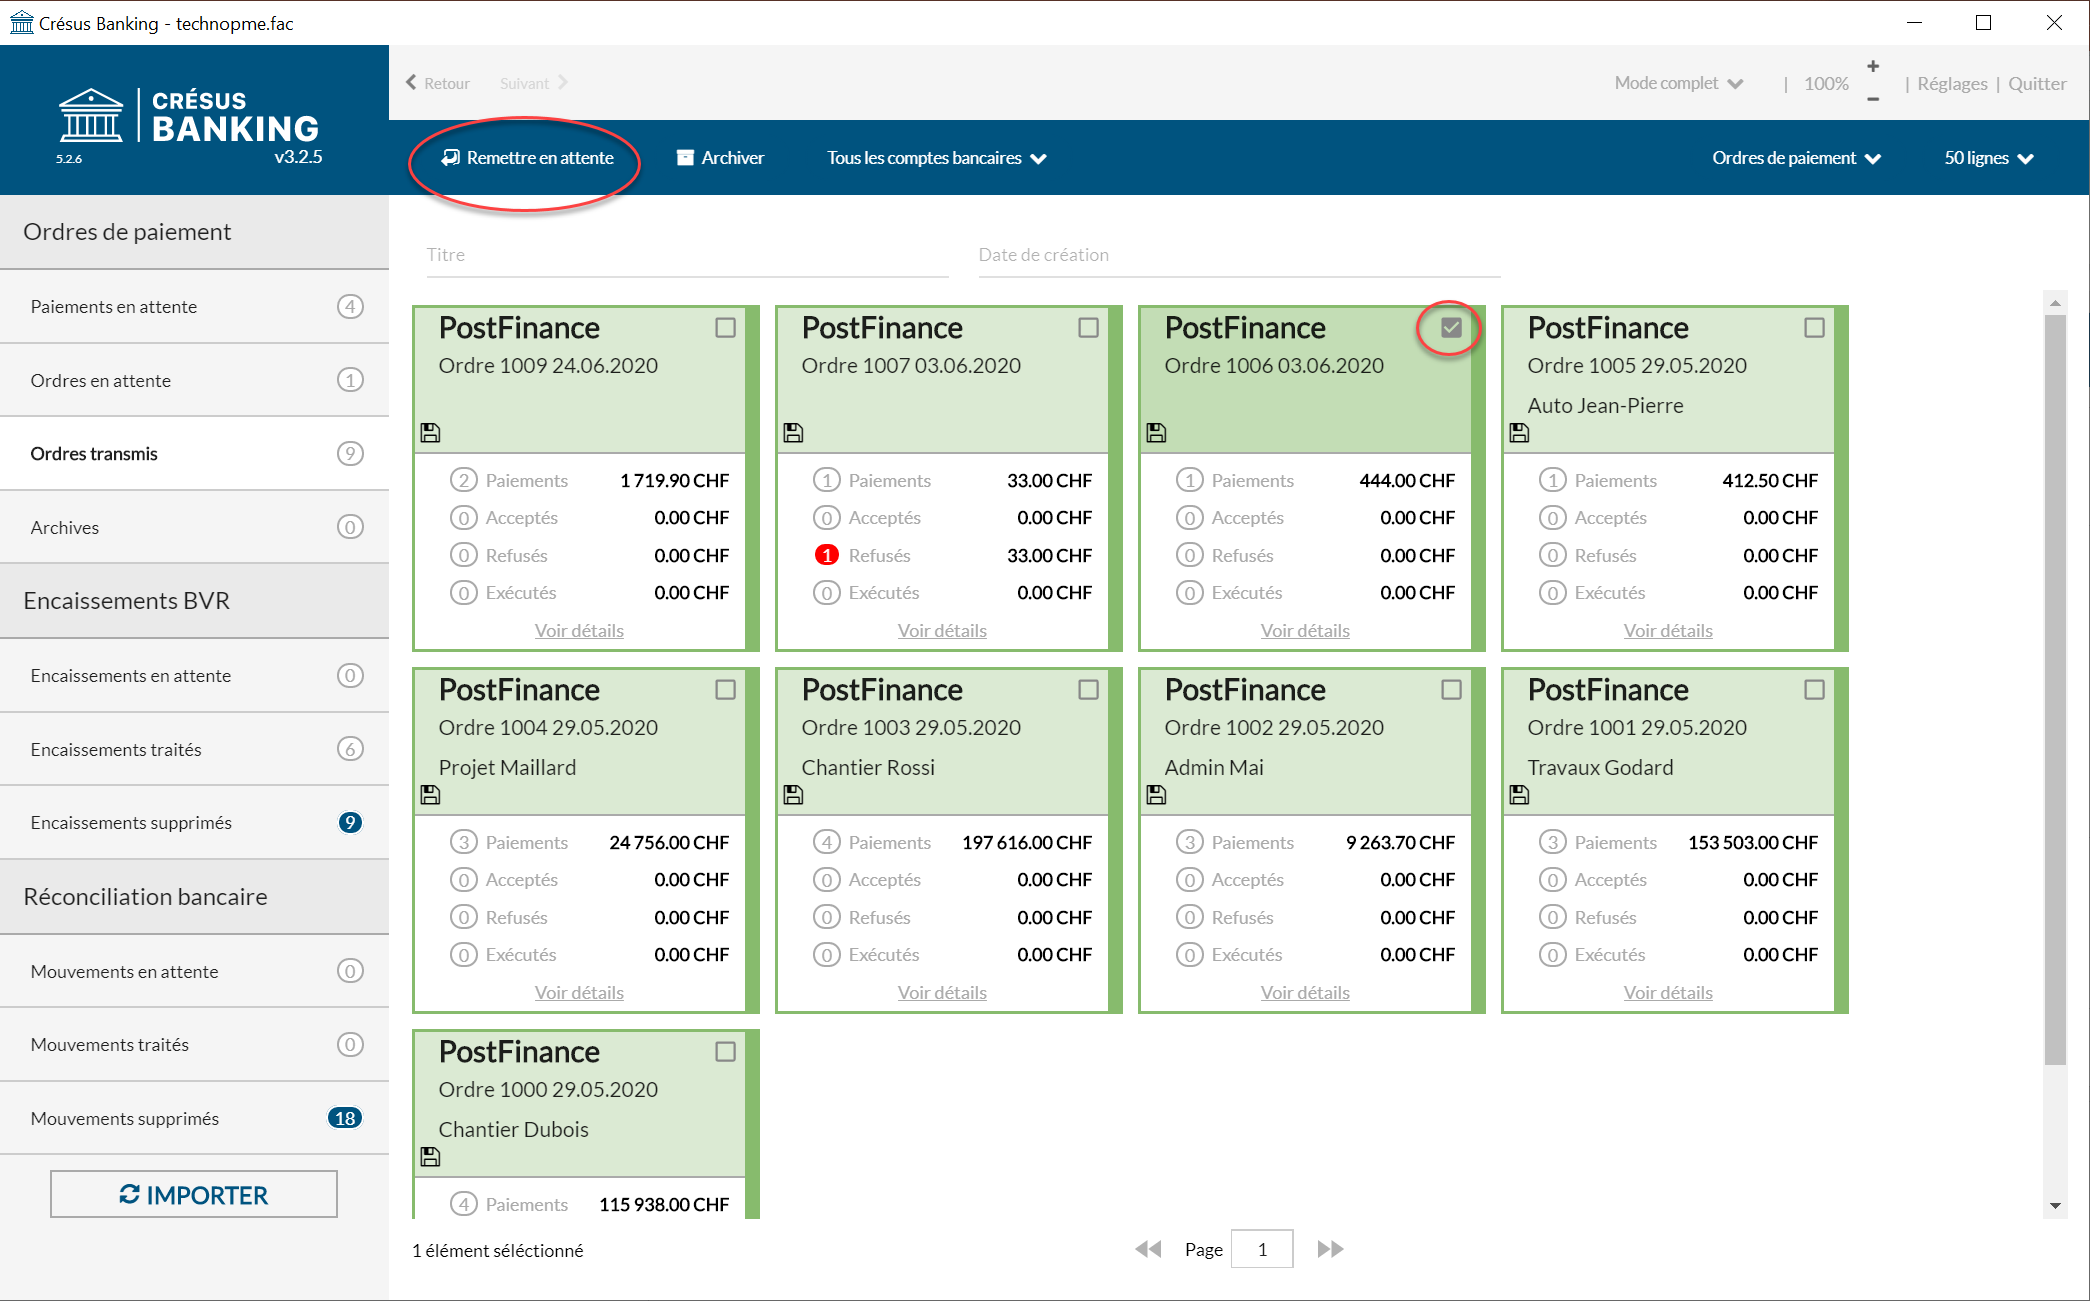The width and height of the screenshot is (2090, 1301).
Task: Open the Ordres de paiement dropdown in toolbar
Action: coord(1797,158)
